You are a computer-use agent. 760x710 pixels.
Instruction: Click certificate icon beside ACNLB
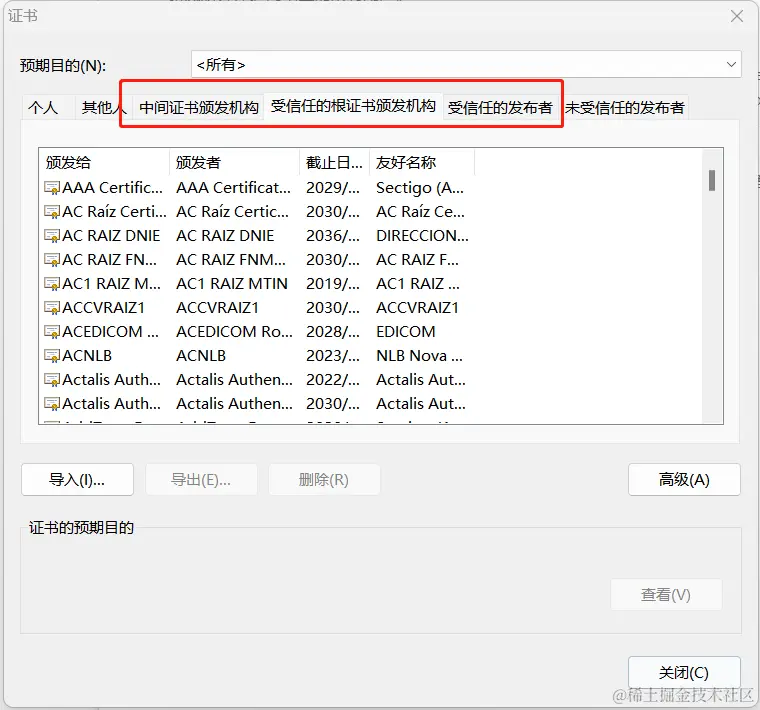(x=52, y=356)
